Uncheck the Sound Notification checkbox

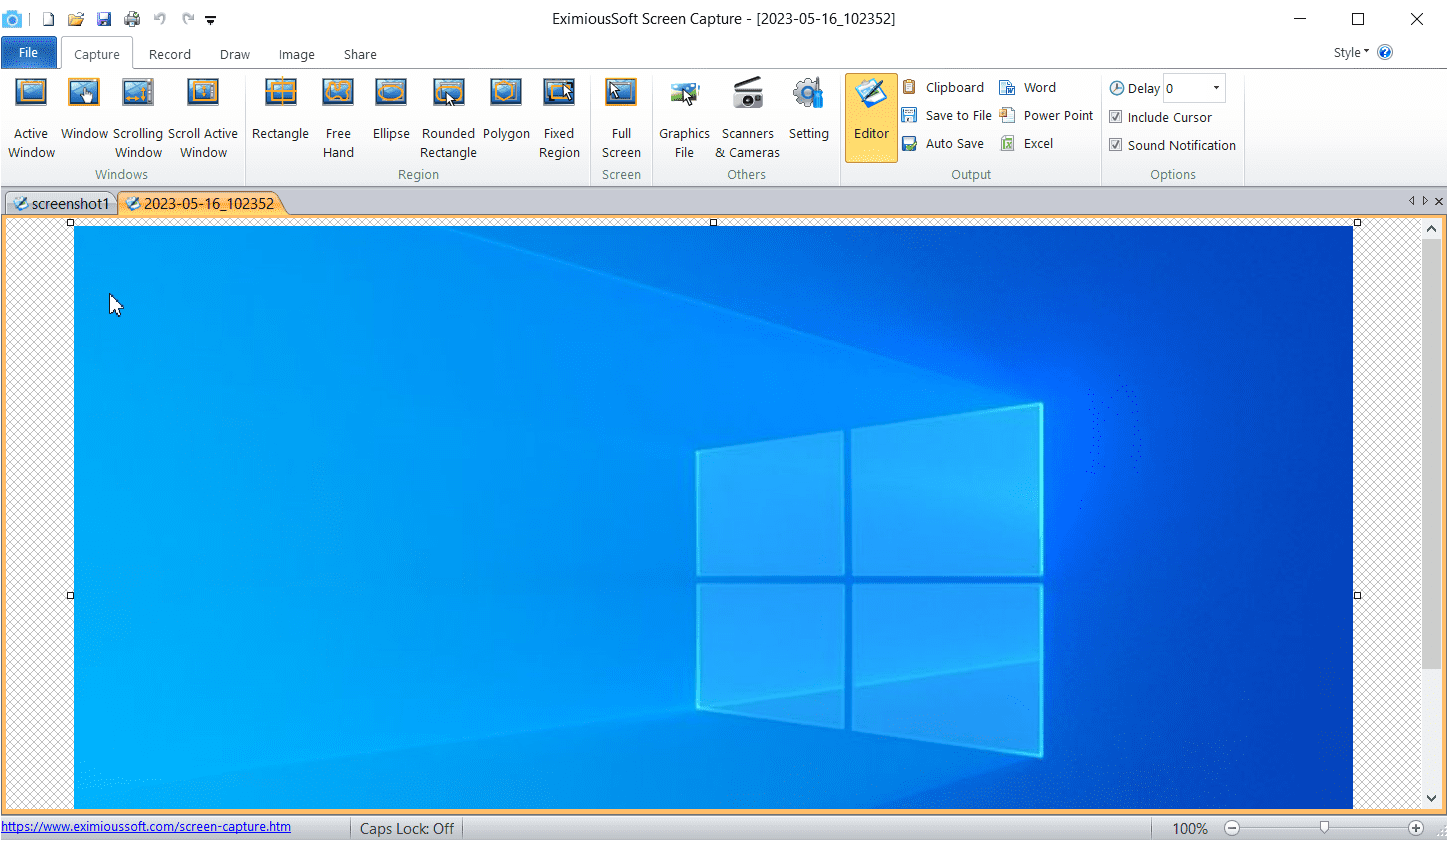(1116, 145)
